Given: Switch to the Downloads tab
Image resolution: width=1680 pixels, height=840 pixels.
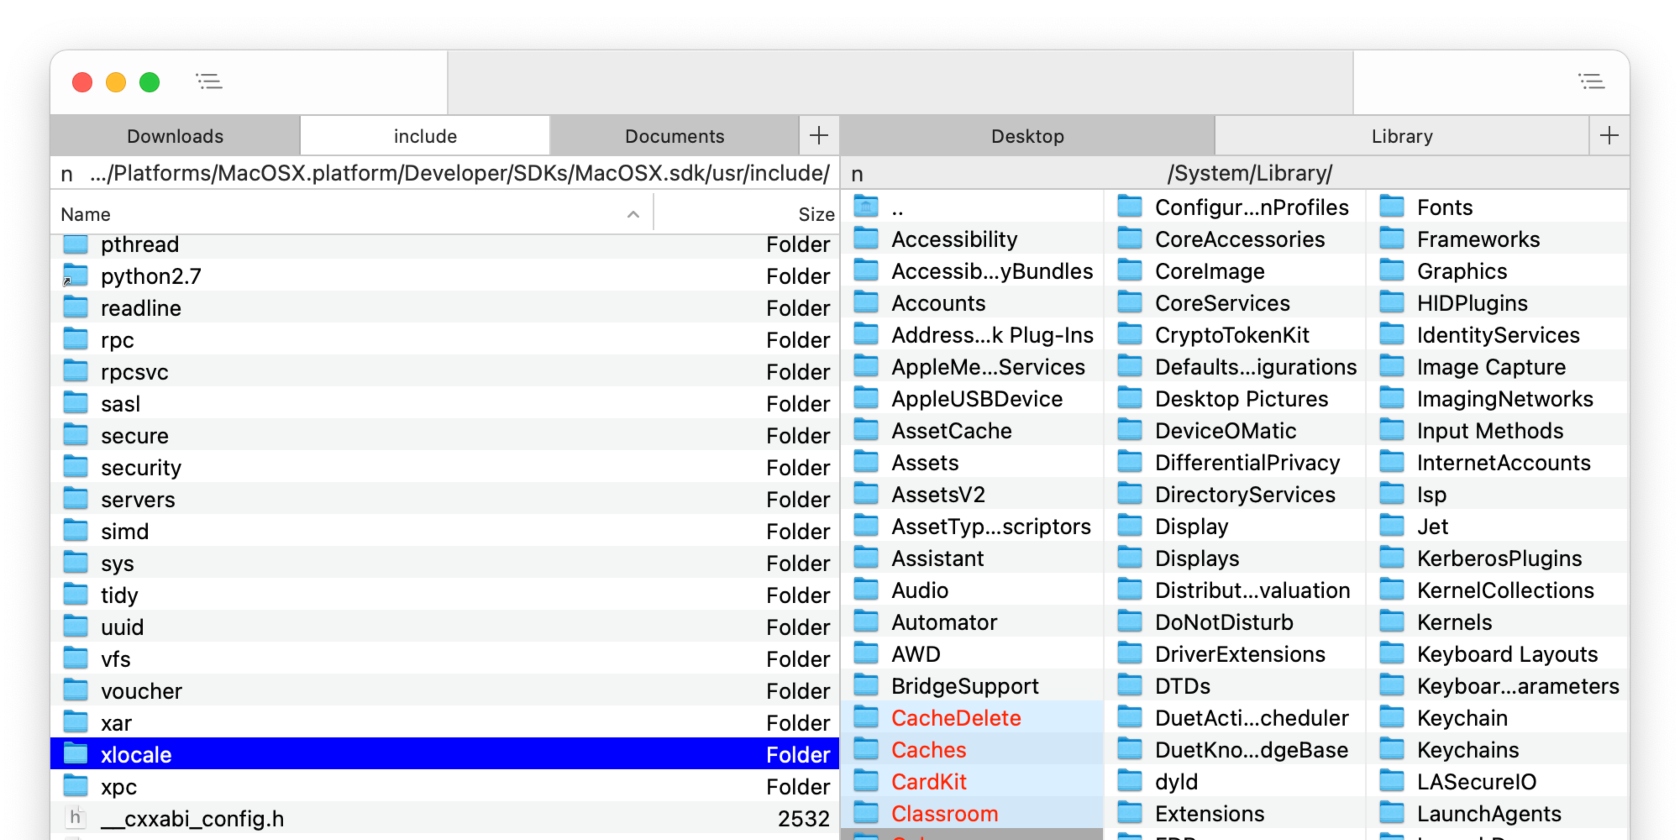Looking at the screenshot, I should click(175, 136).
